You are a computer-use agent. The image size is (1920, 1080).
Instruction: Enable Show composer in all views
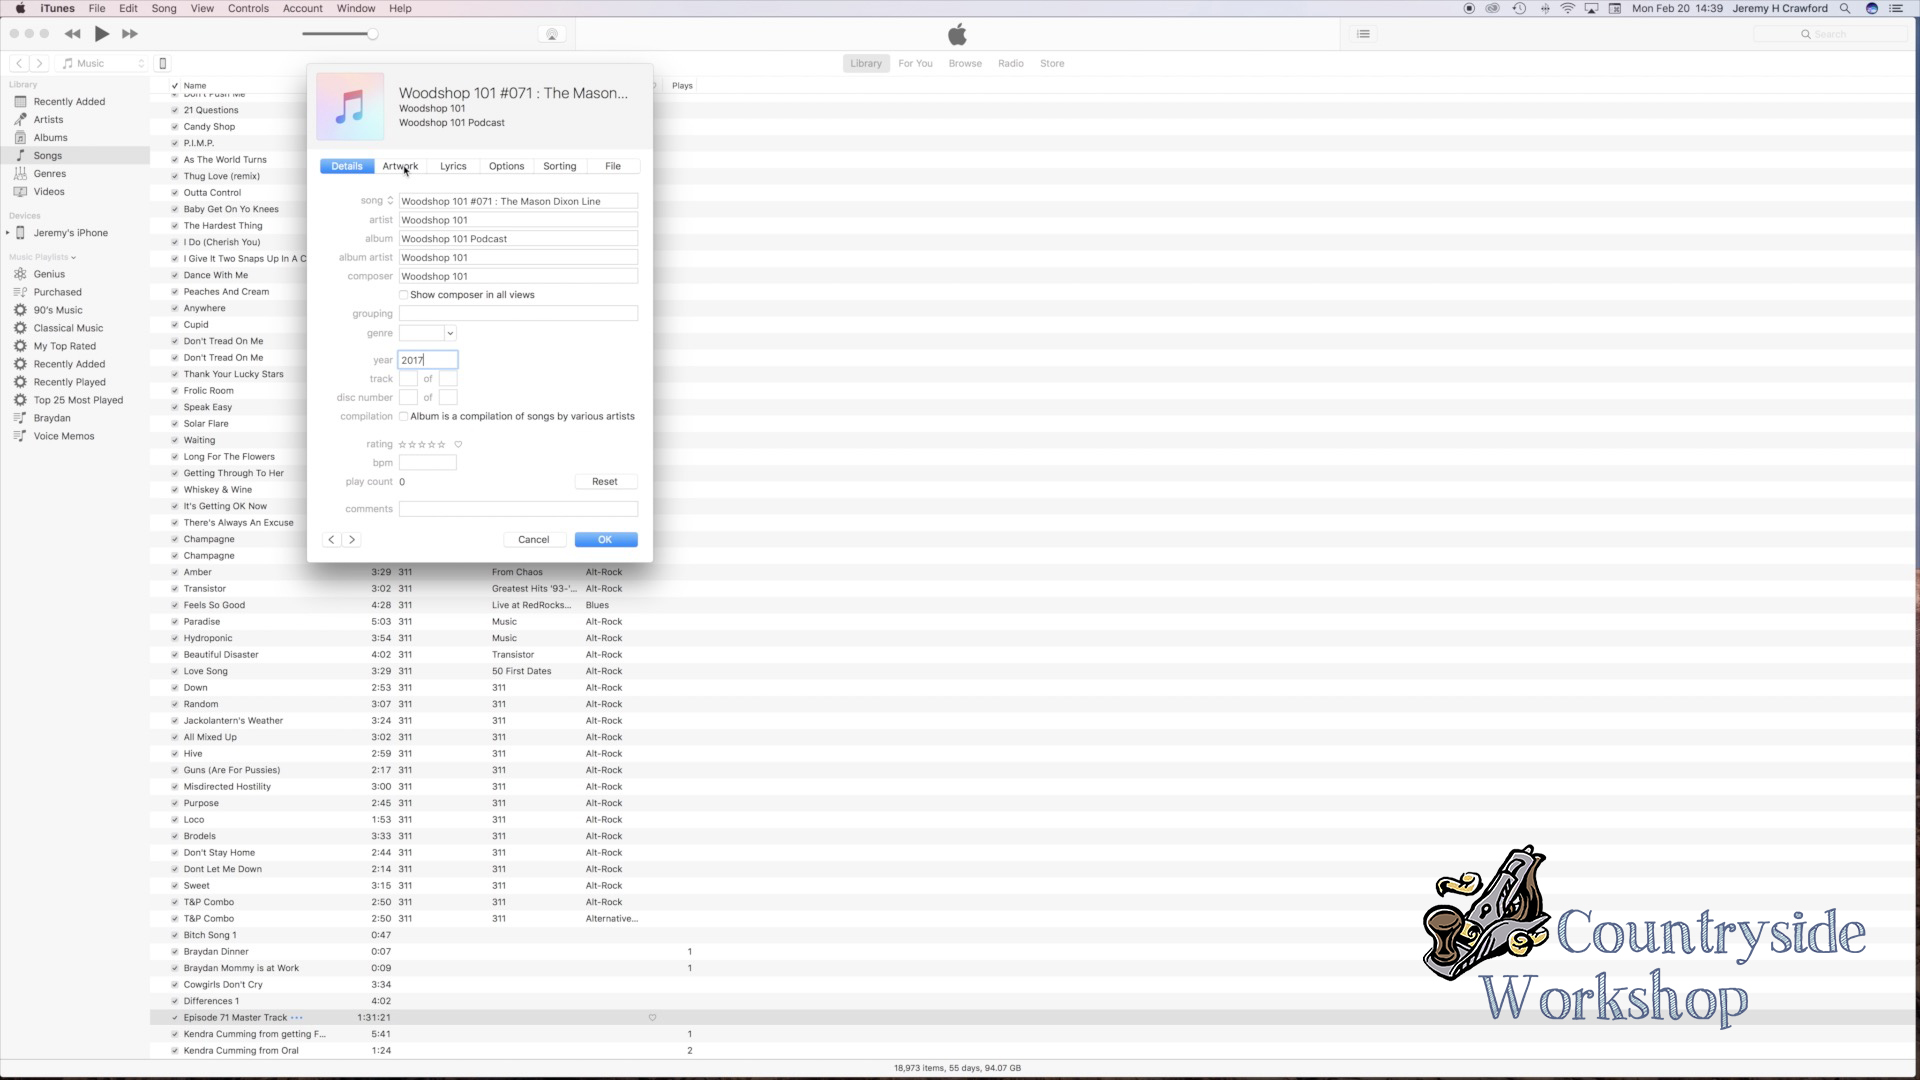click(404, 295)
